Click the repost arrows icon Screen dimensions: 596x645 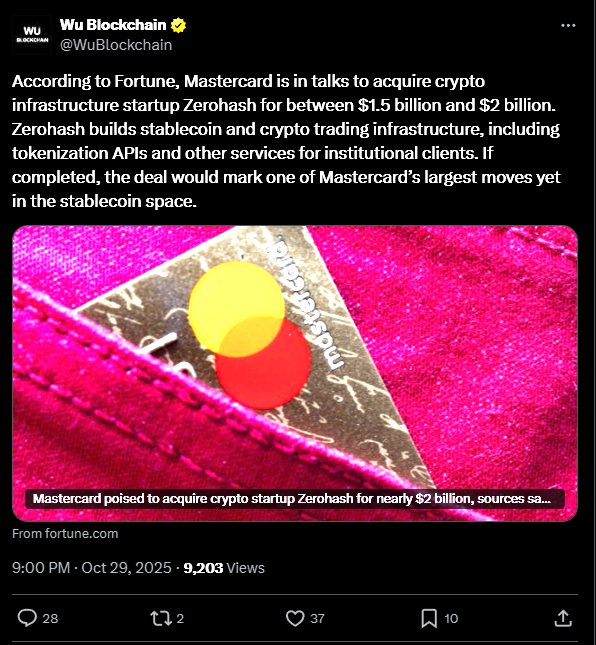161,618
